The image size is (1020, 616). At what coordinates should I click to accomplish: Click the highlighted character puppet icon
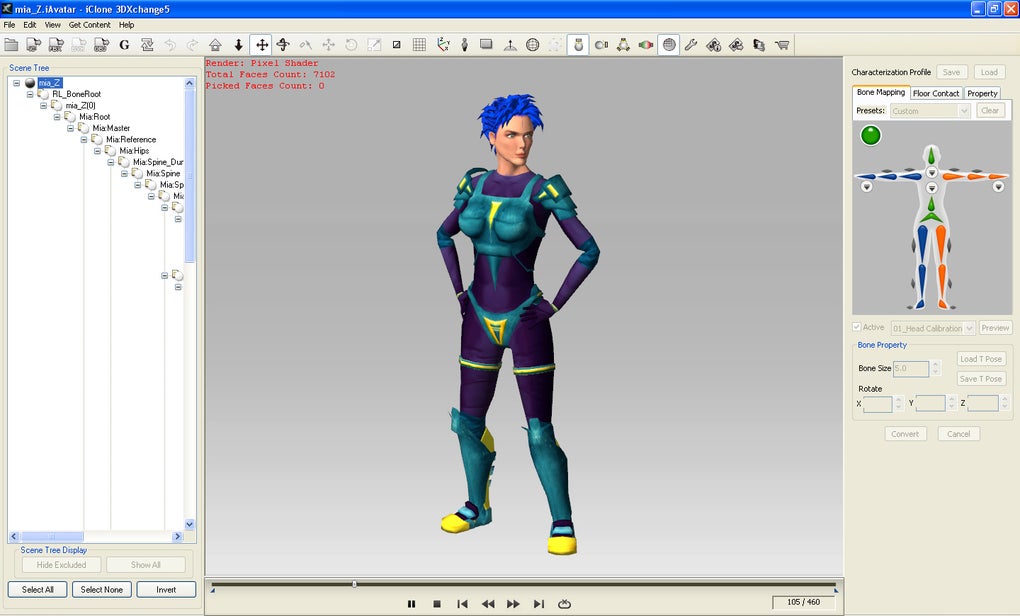(x=578, y=45)
